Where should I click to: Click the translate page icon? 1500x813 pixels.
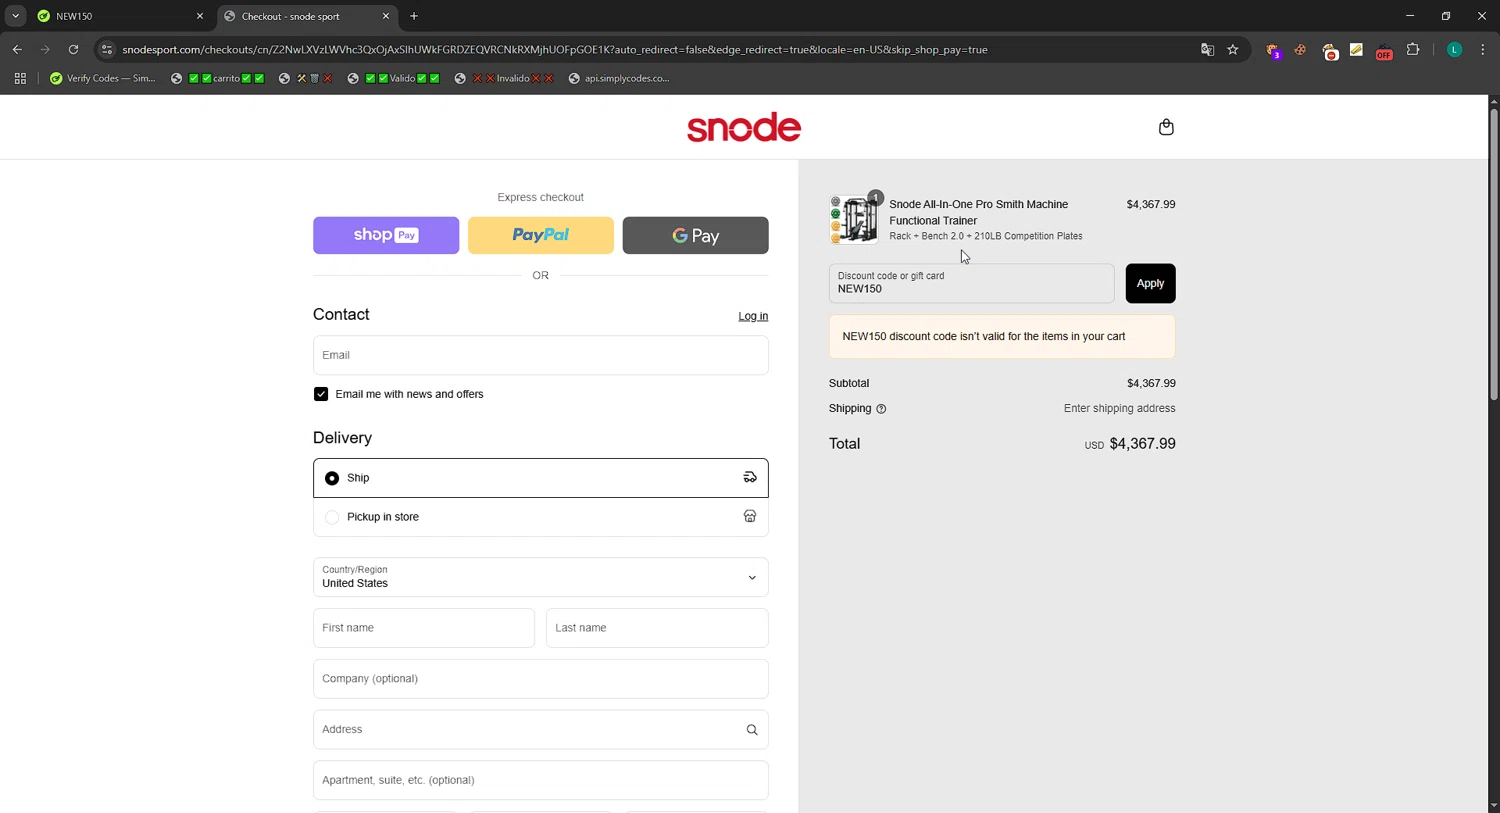point(1207,49)
